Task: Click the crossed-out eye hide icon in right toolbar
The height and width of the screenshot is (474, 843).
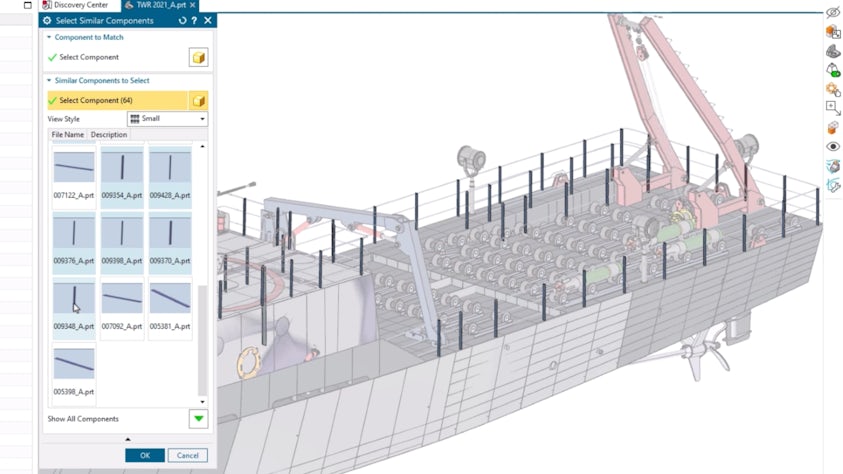Action: [833, 12]
